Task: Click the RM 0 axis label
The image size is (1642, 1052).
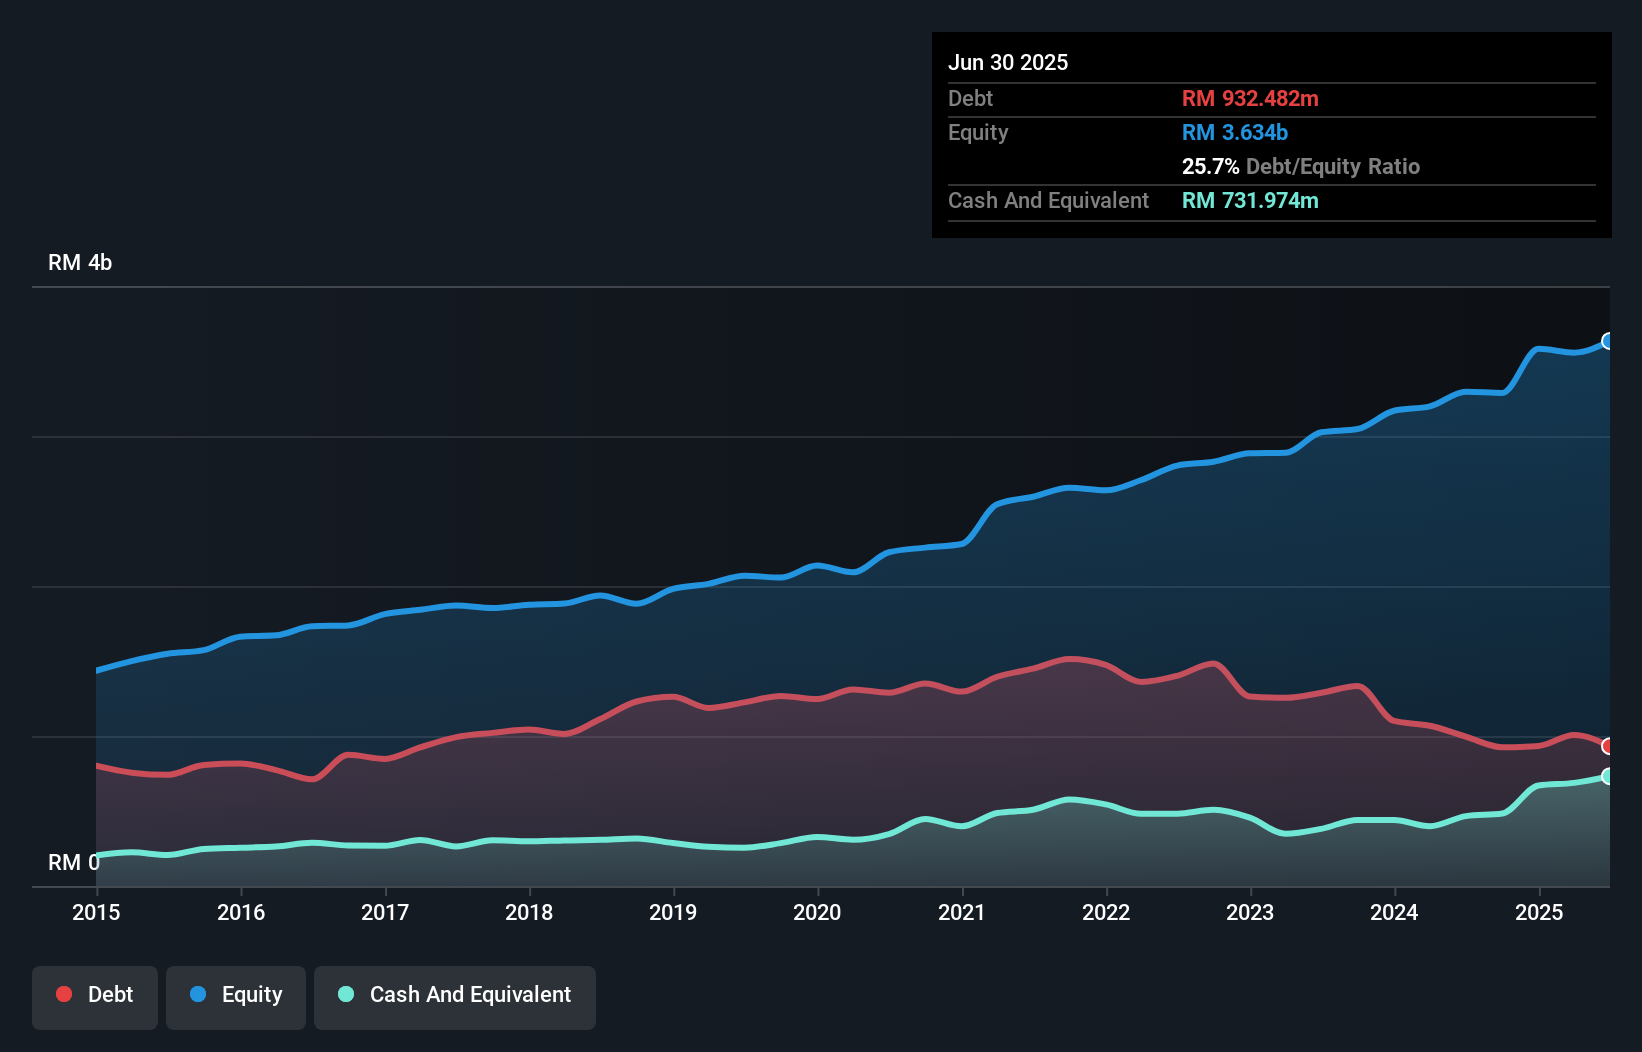Action: tap(73, 862)
